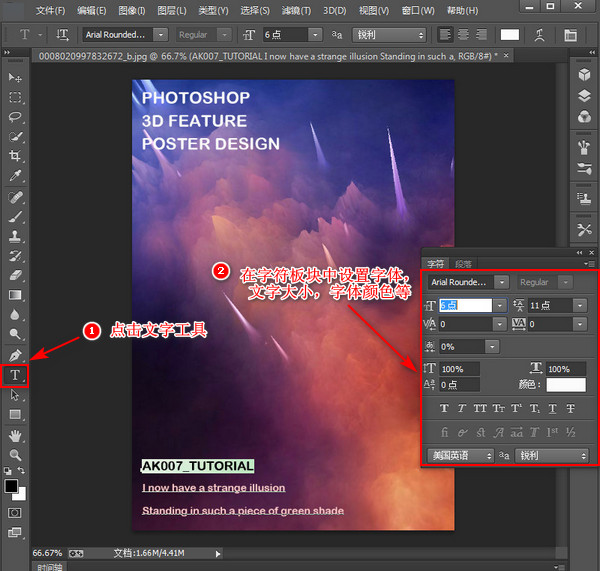The image size is (600, 571).
Task: Select the Lasso tool
Action: coord(15,117)
